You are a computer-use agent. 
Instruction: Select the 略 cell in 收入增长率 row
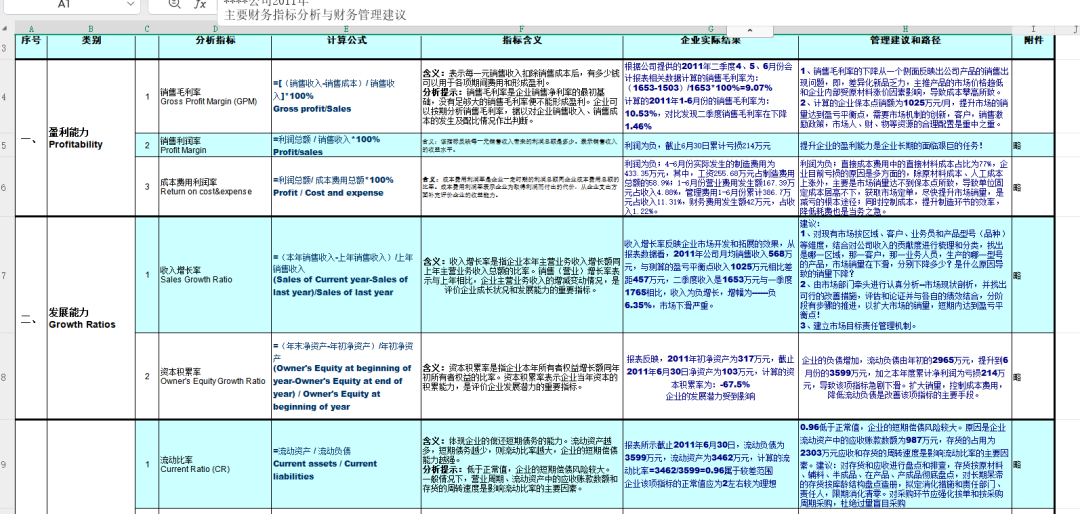point(1032,275)
